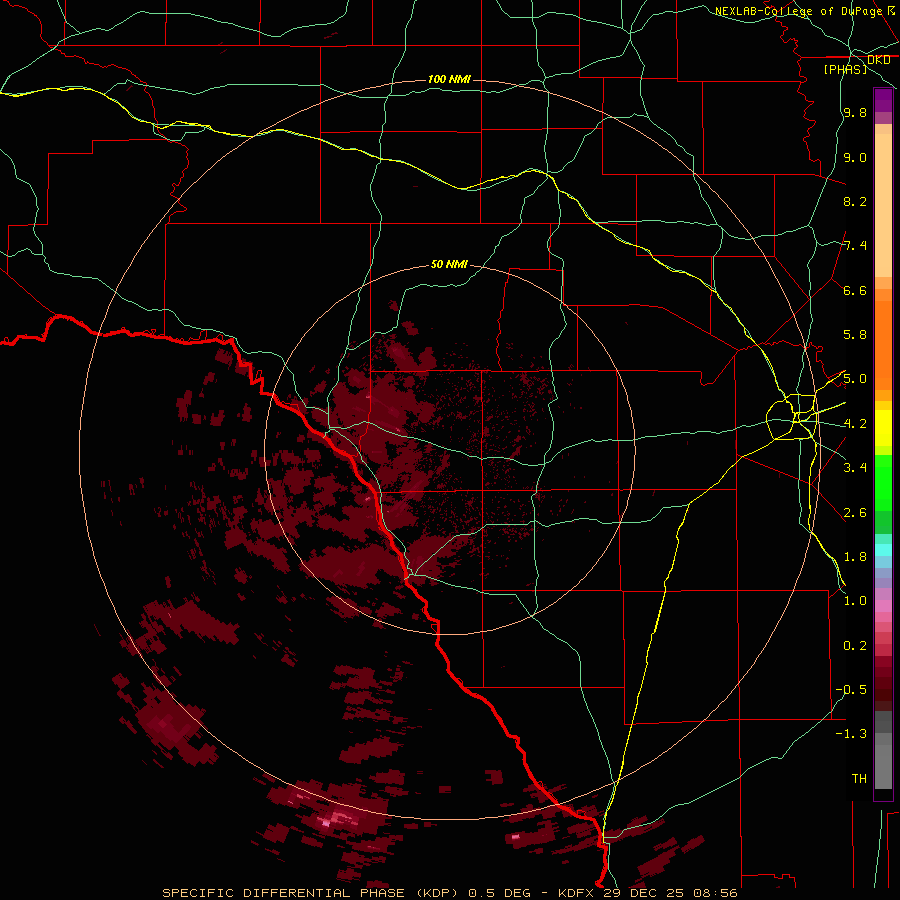
Task: Click the TH threshold label on scale
Action: tap(859, 779)
